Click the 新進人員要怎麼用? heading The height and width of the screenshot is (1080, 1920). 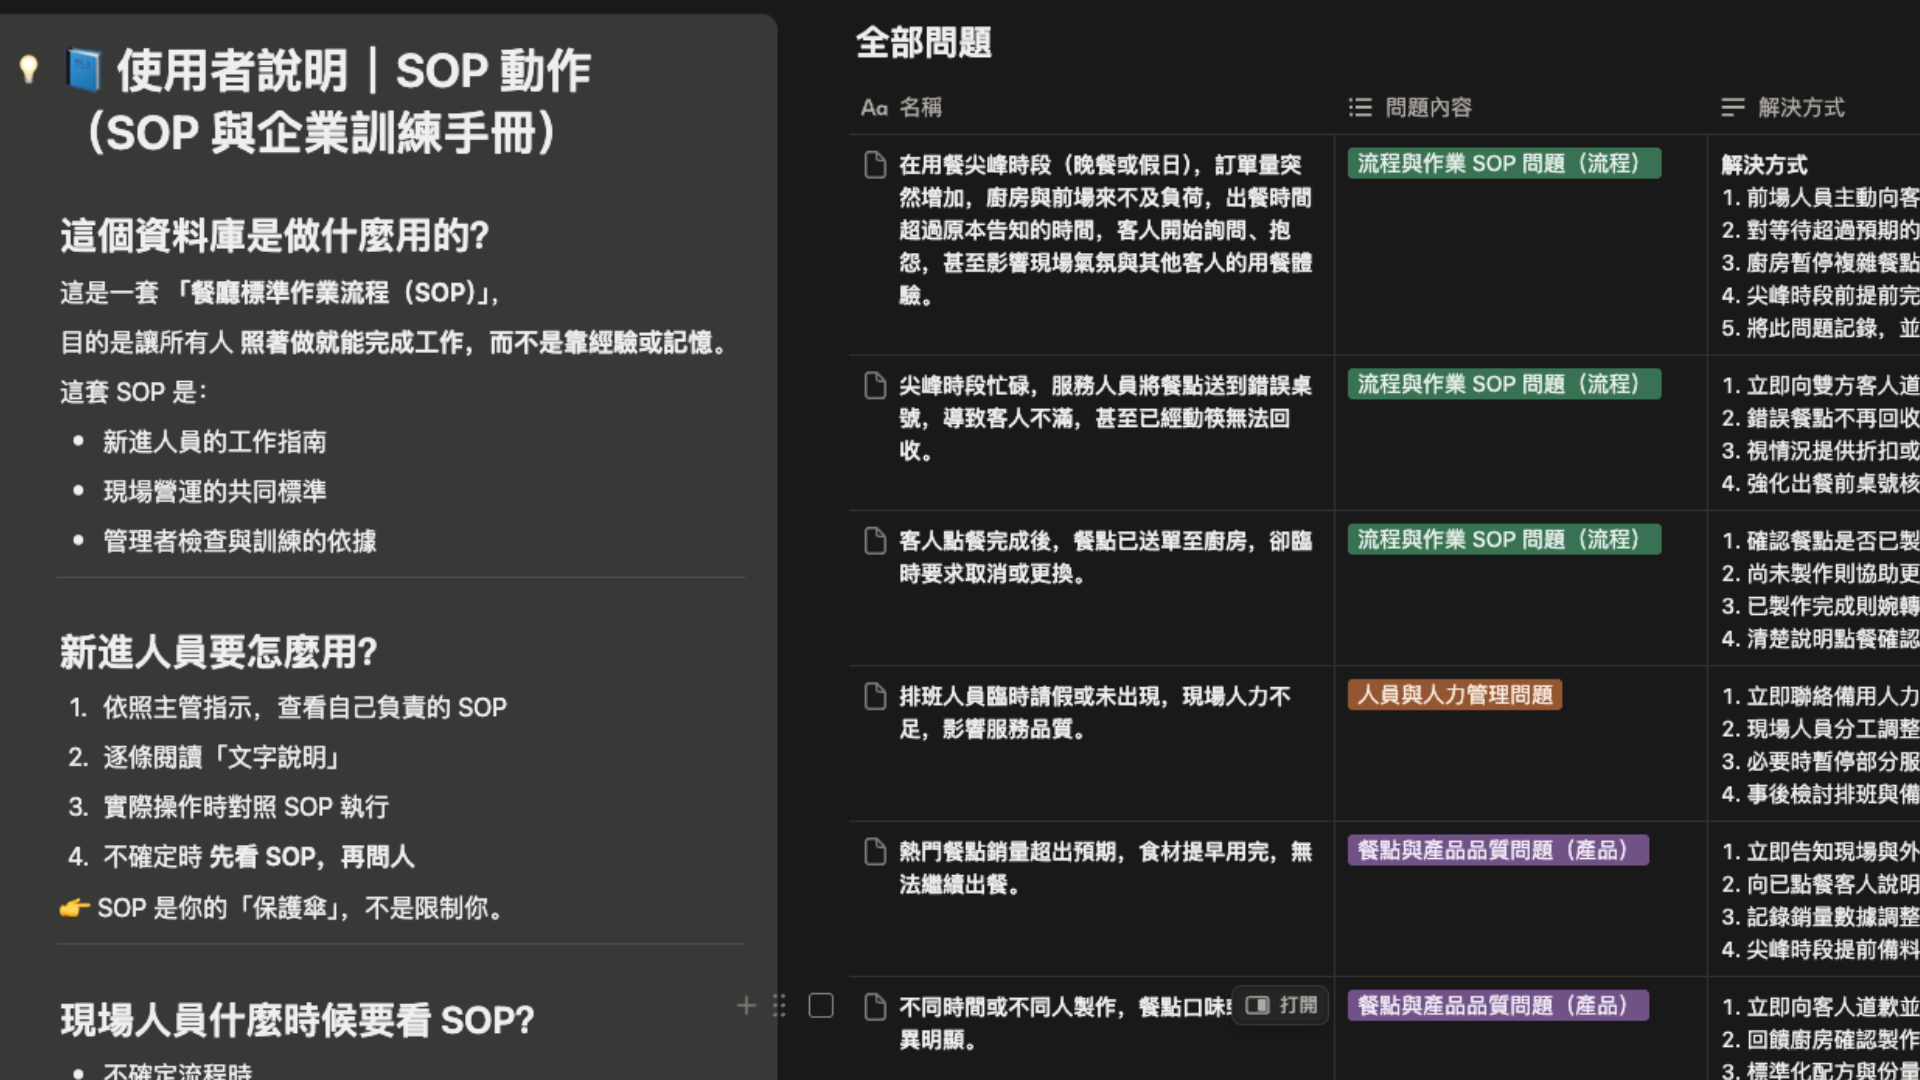pyautogui.click(x=218, y=652)
